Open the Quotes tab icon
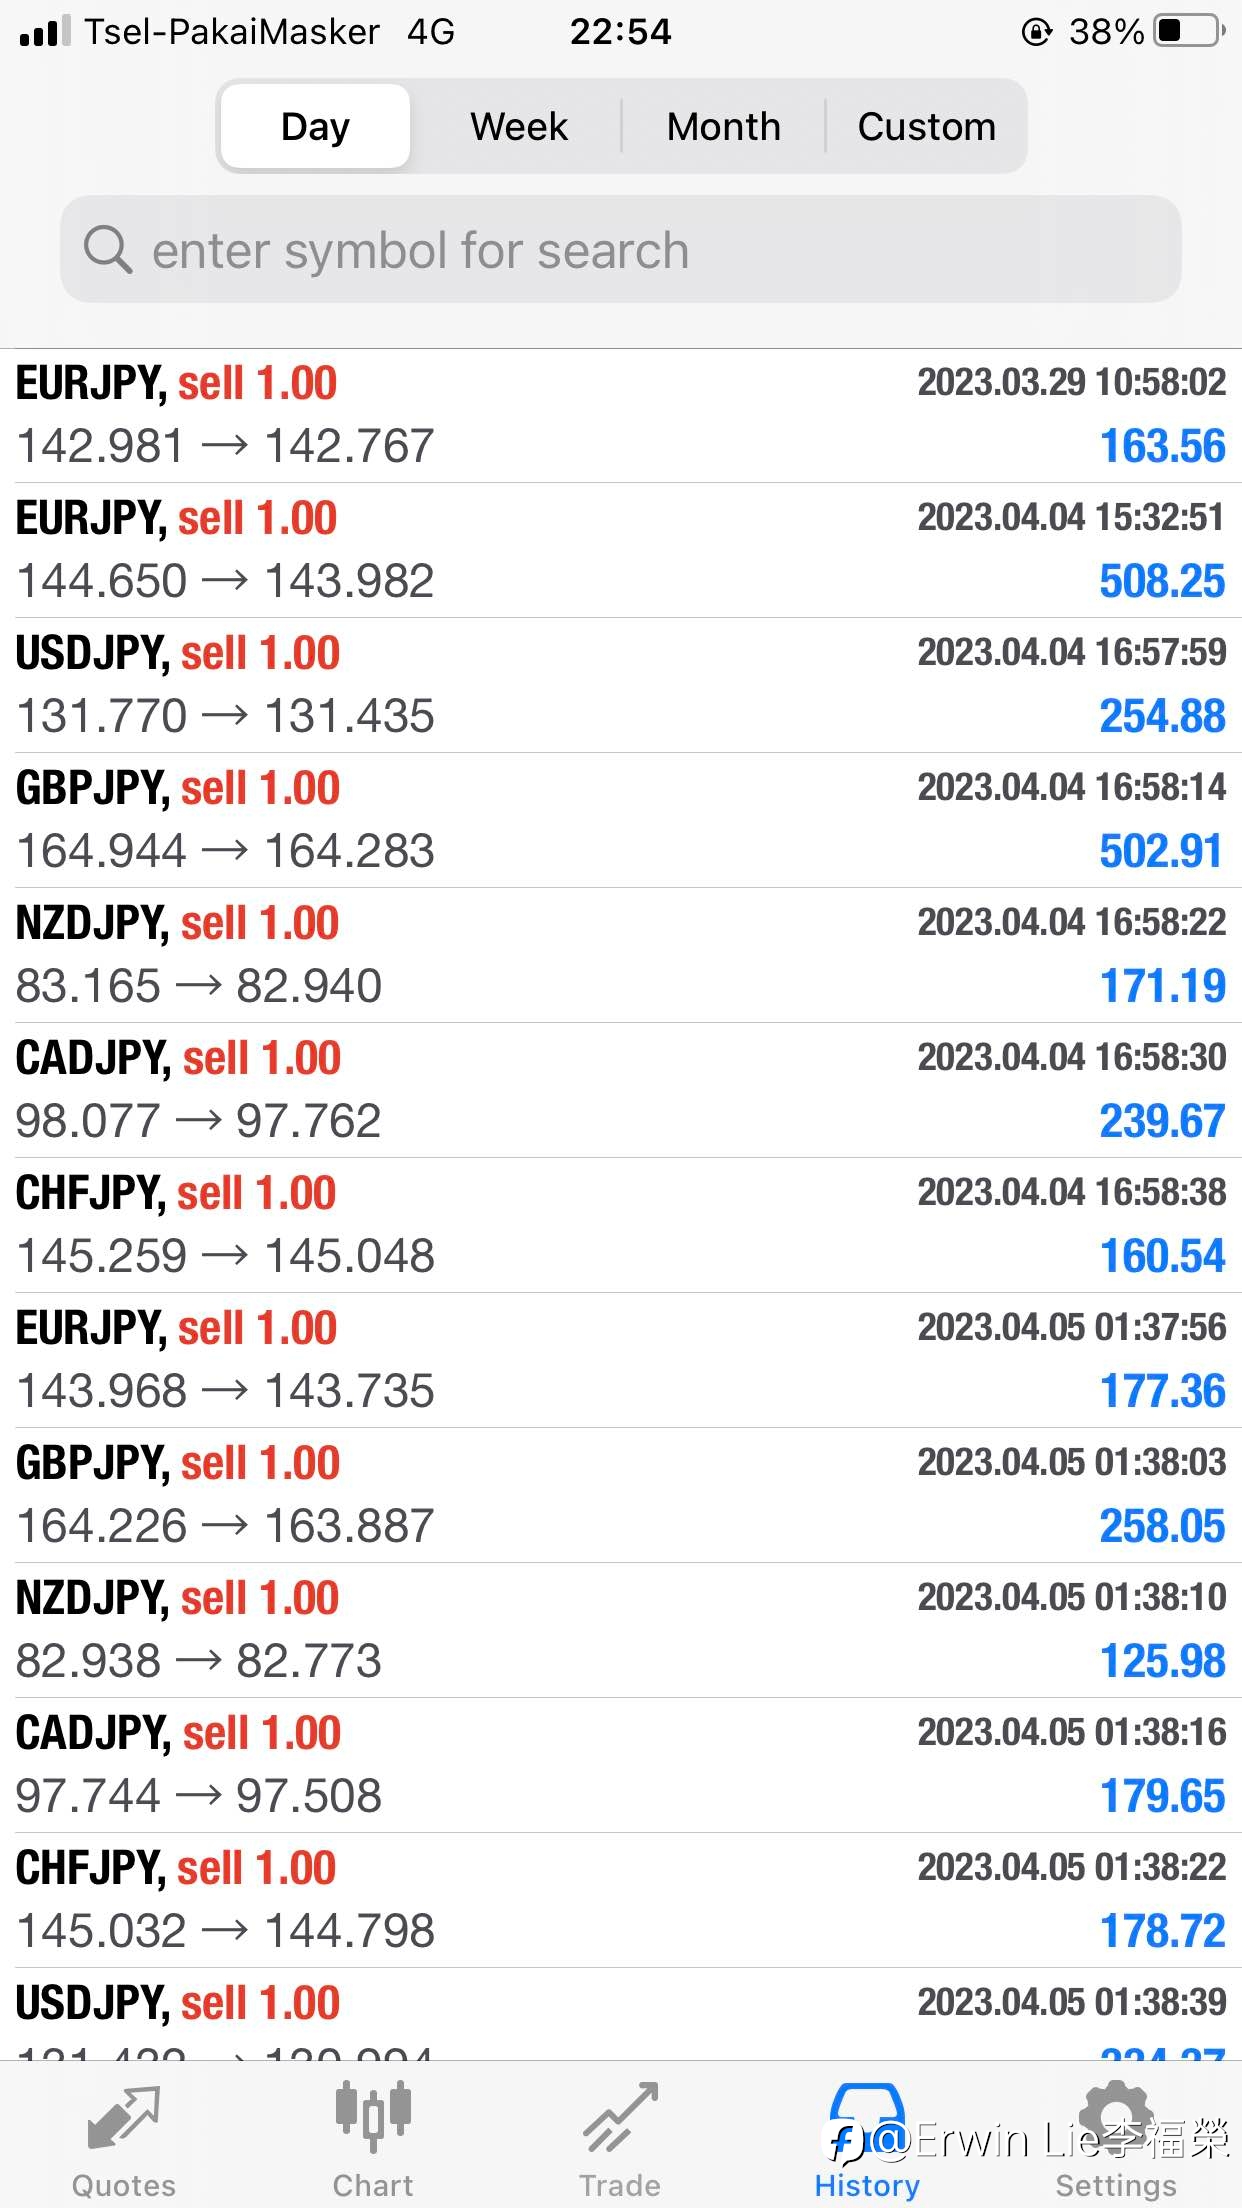Image resolution: width=1242 pixels, height=2208 pixels. pos(123,2118)
